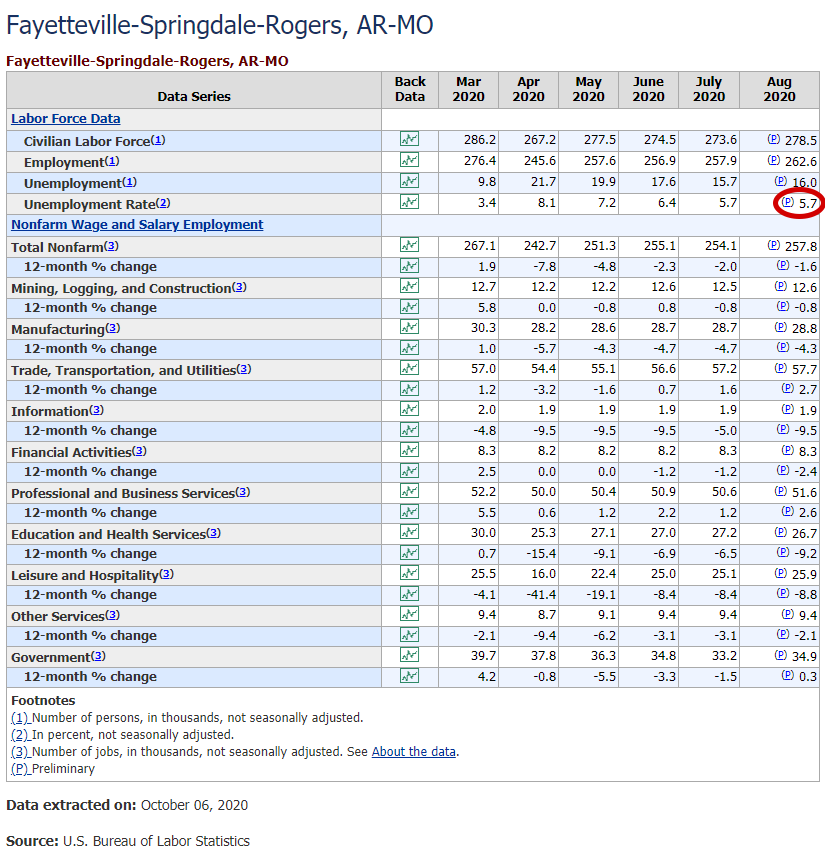Click the Government back data chart icon

pyautogui.click(x=409, y=655)
